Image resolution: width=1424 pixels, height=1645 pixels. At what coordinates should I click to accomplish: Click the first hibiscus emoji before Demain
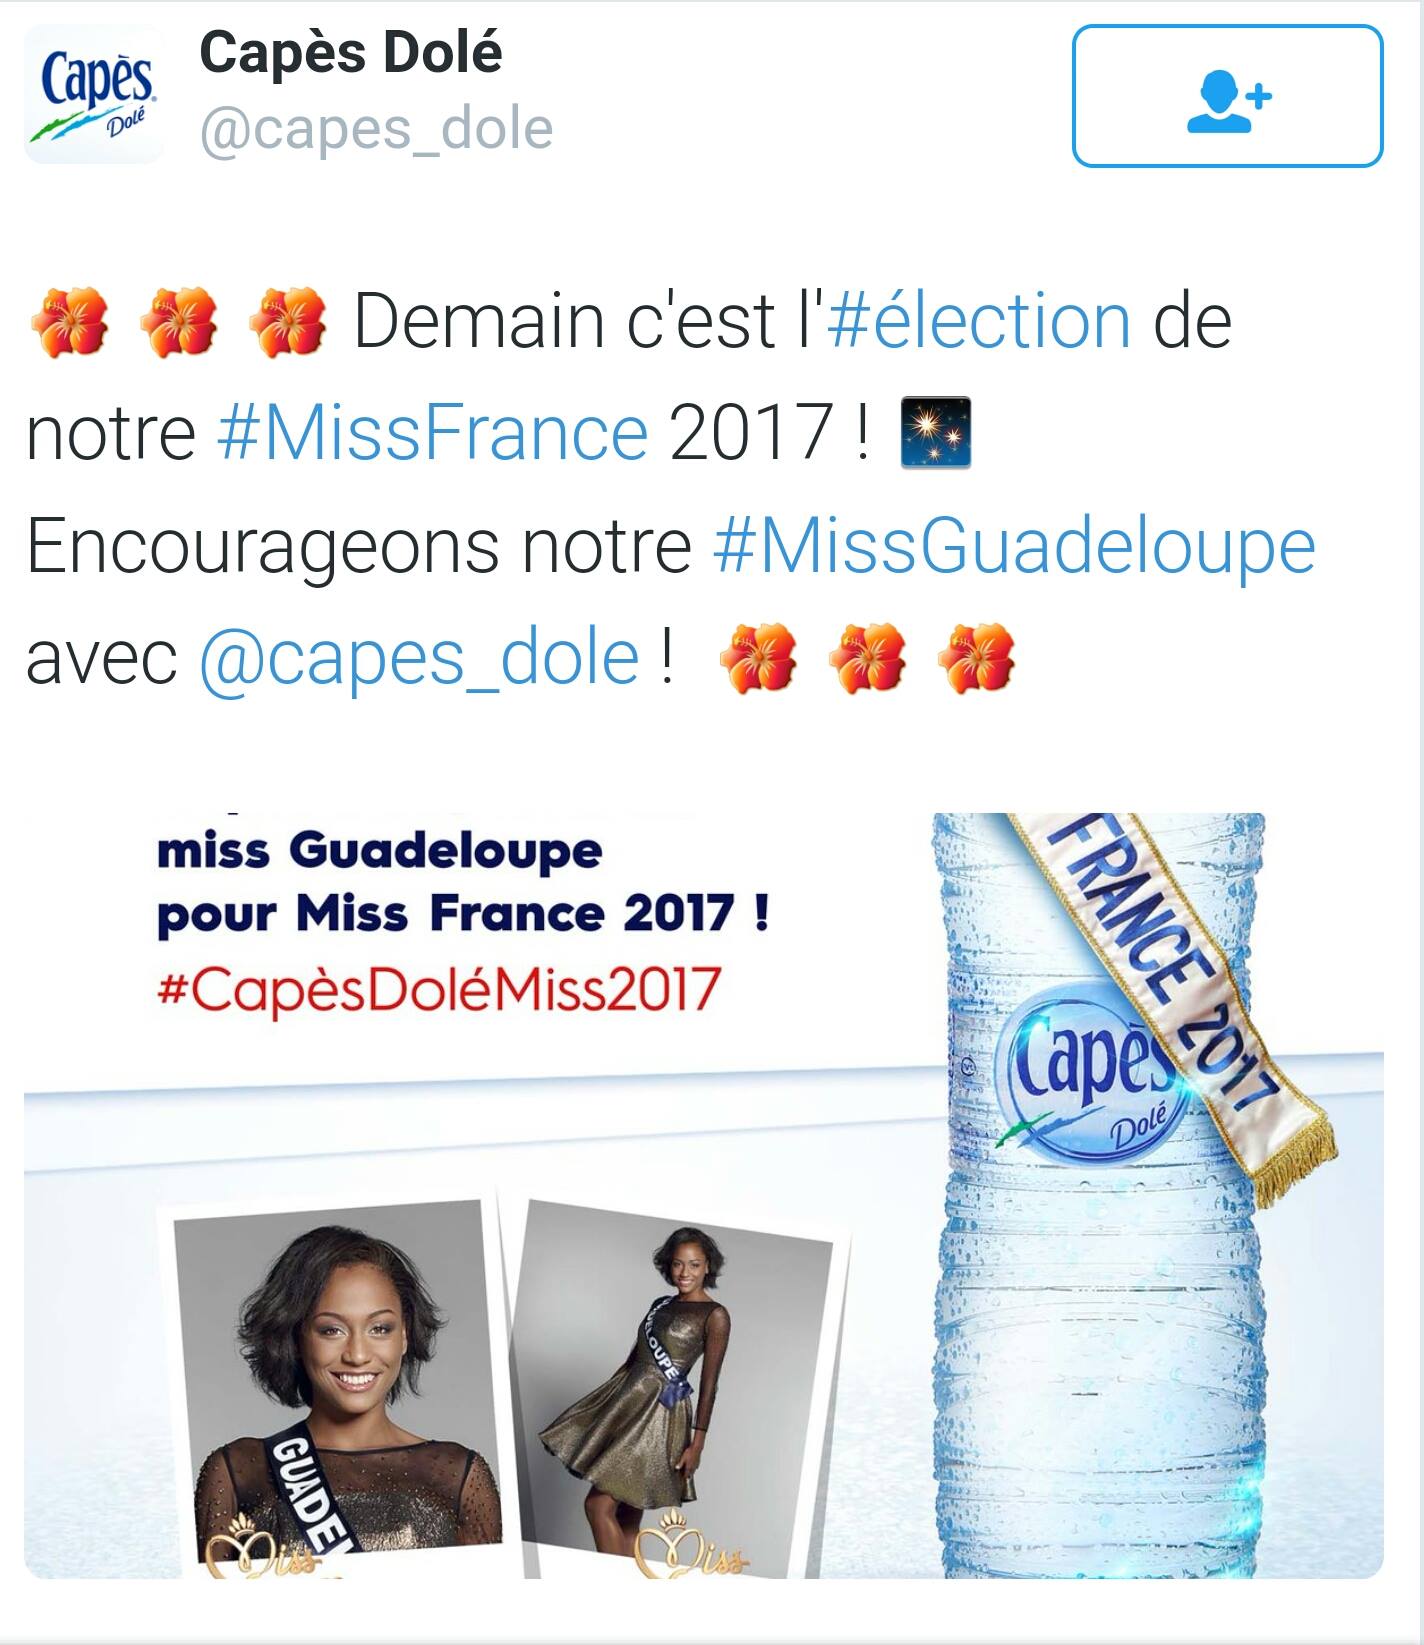pos(70,322)
